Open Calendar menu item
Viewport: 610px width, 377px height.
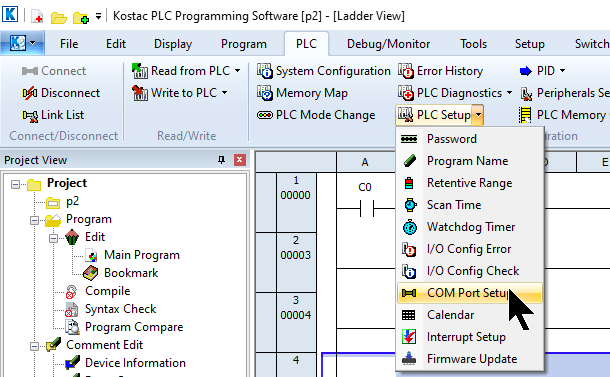point(469,315)
